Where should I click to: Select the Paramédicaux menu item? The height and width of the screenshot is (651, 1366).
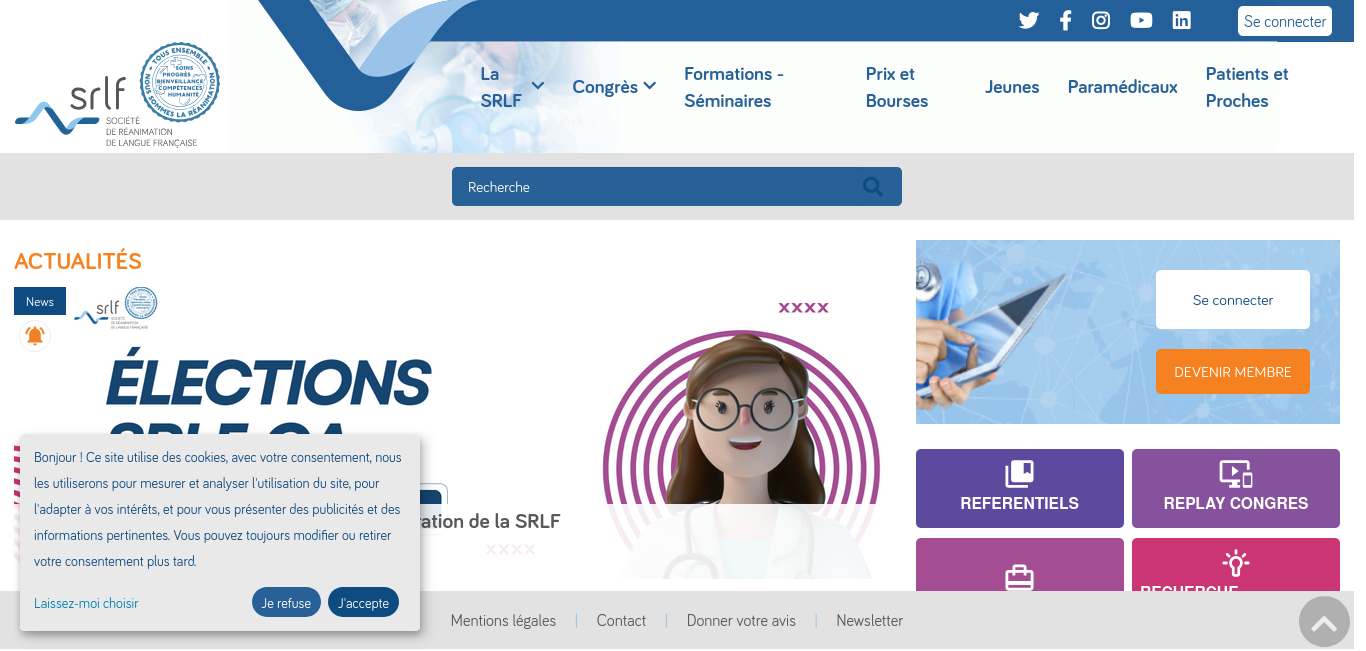1123,87
